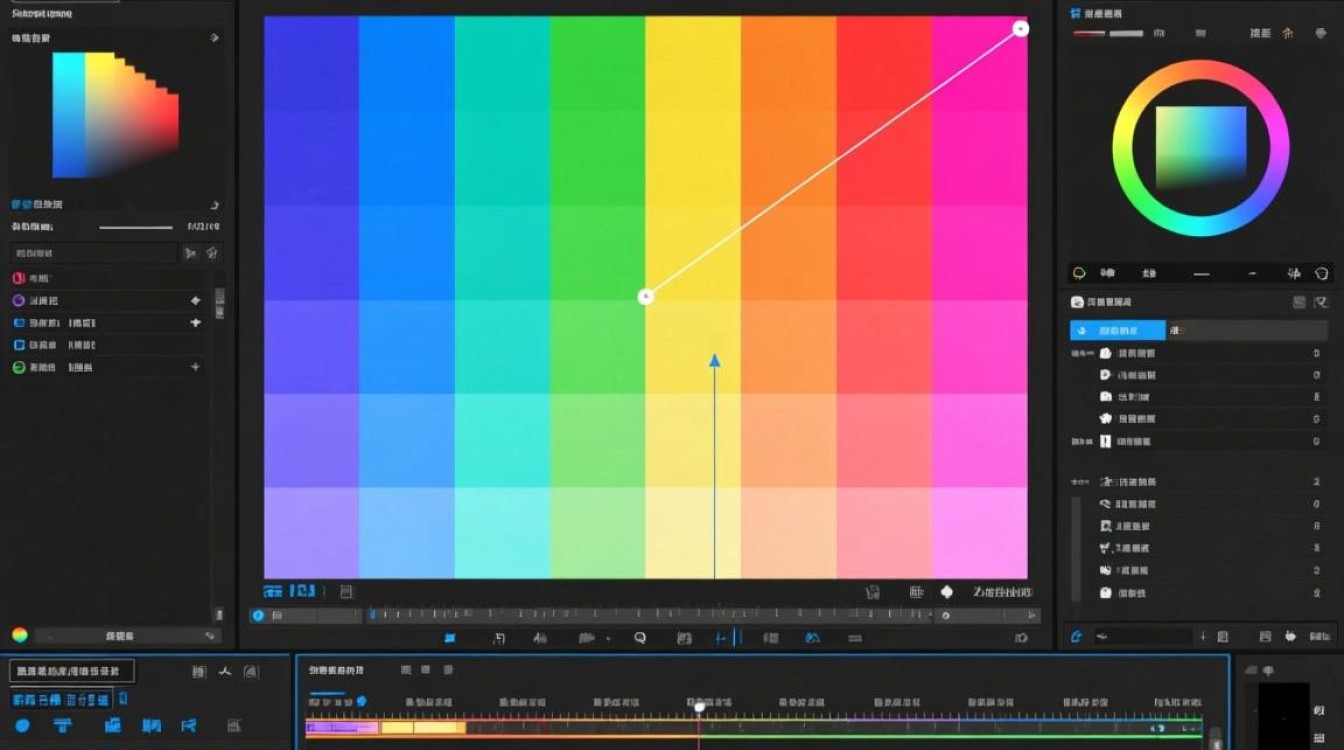Click the red rounded icon in left list
The width and height of the screenshot is (1344, 750).
click(x=18, y=279)
